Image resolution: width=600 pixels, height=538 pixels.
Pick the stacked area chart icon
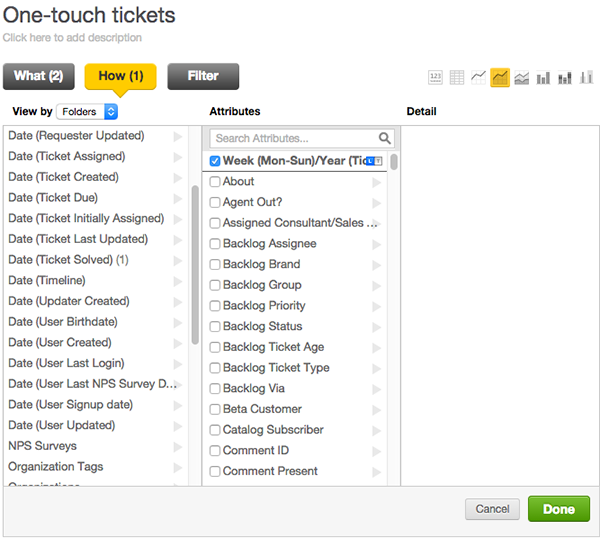[x=522, y=77]
